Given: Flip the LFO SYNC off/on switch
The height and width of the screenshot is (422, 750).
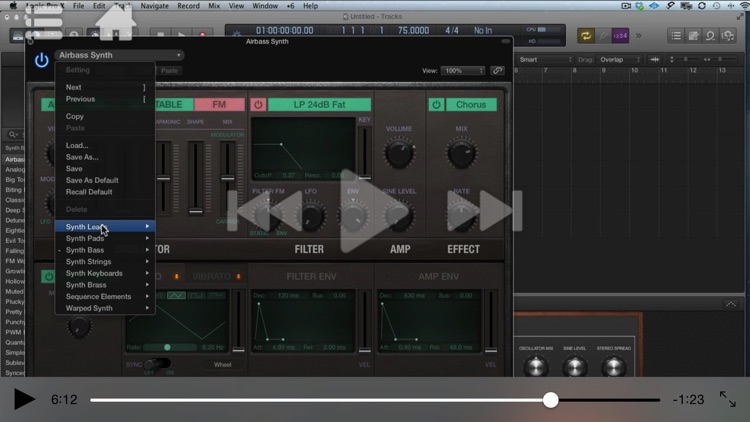Looking at the screenshot, I should click(157, 364).
